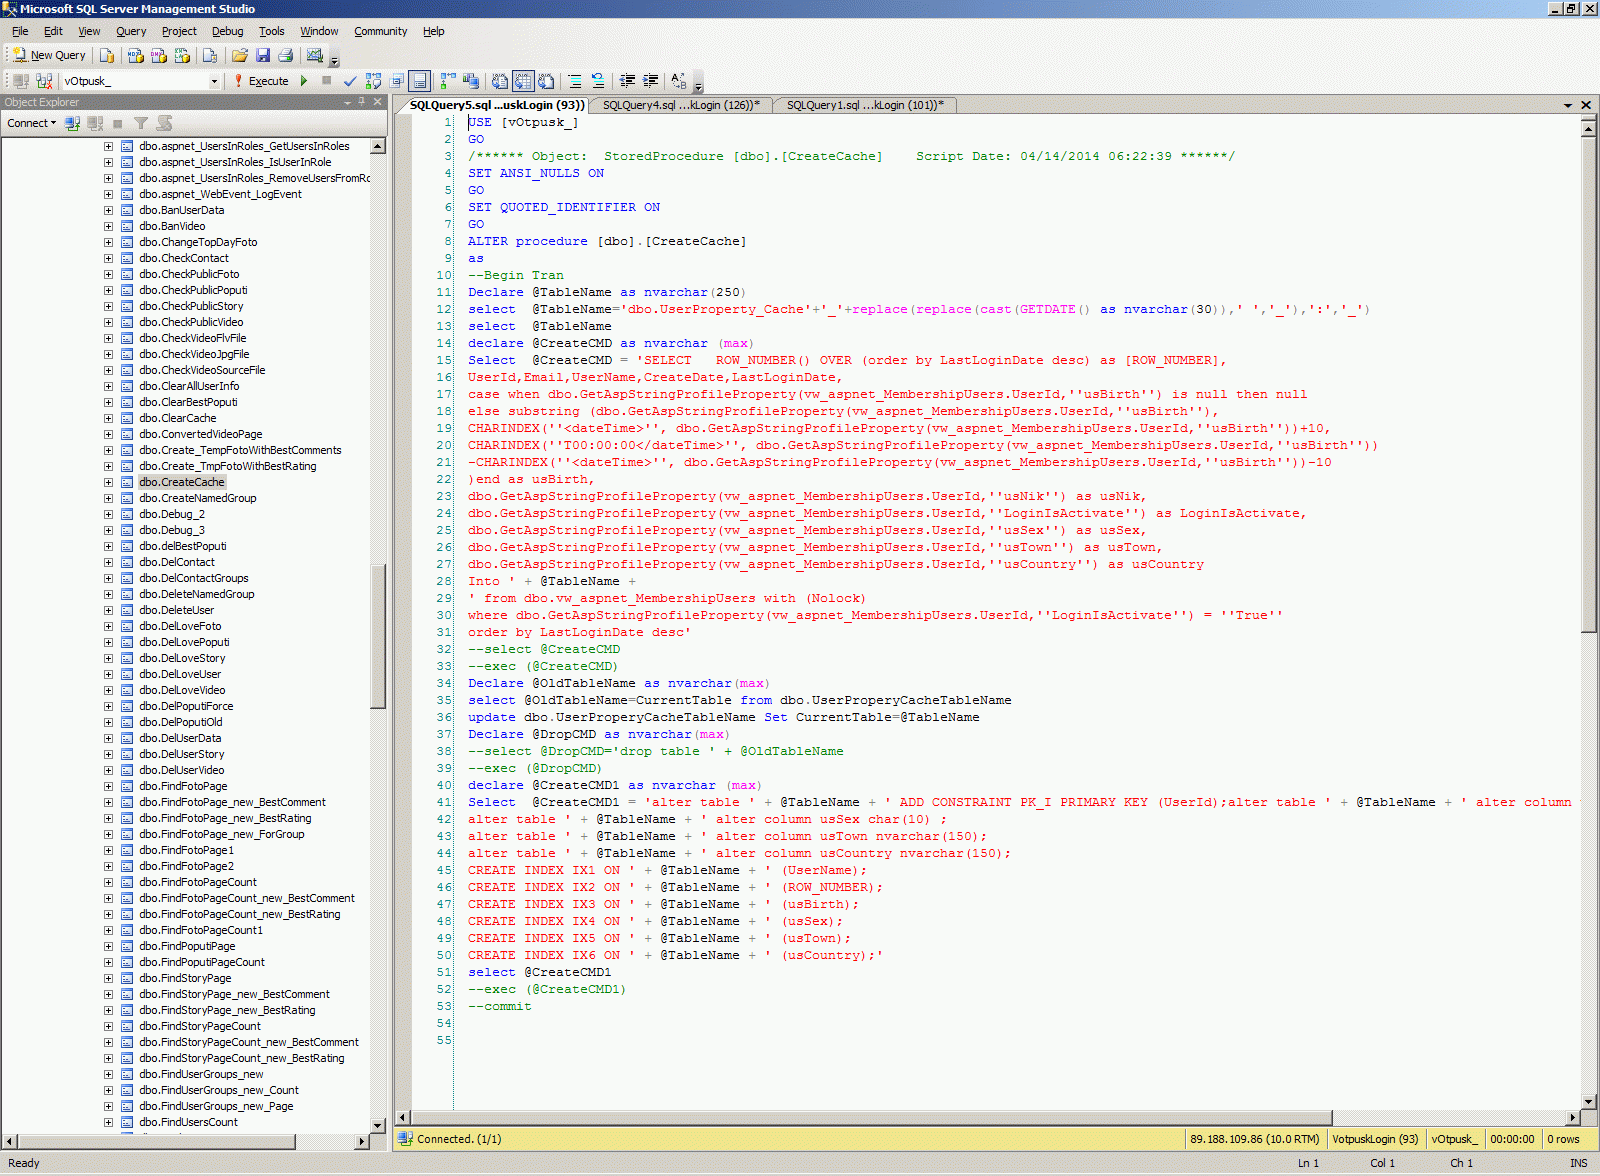Viewport: 1600px width, 1176px height.
Task: Click the New Query button
Action: tap(50, 55)
